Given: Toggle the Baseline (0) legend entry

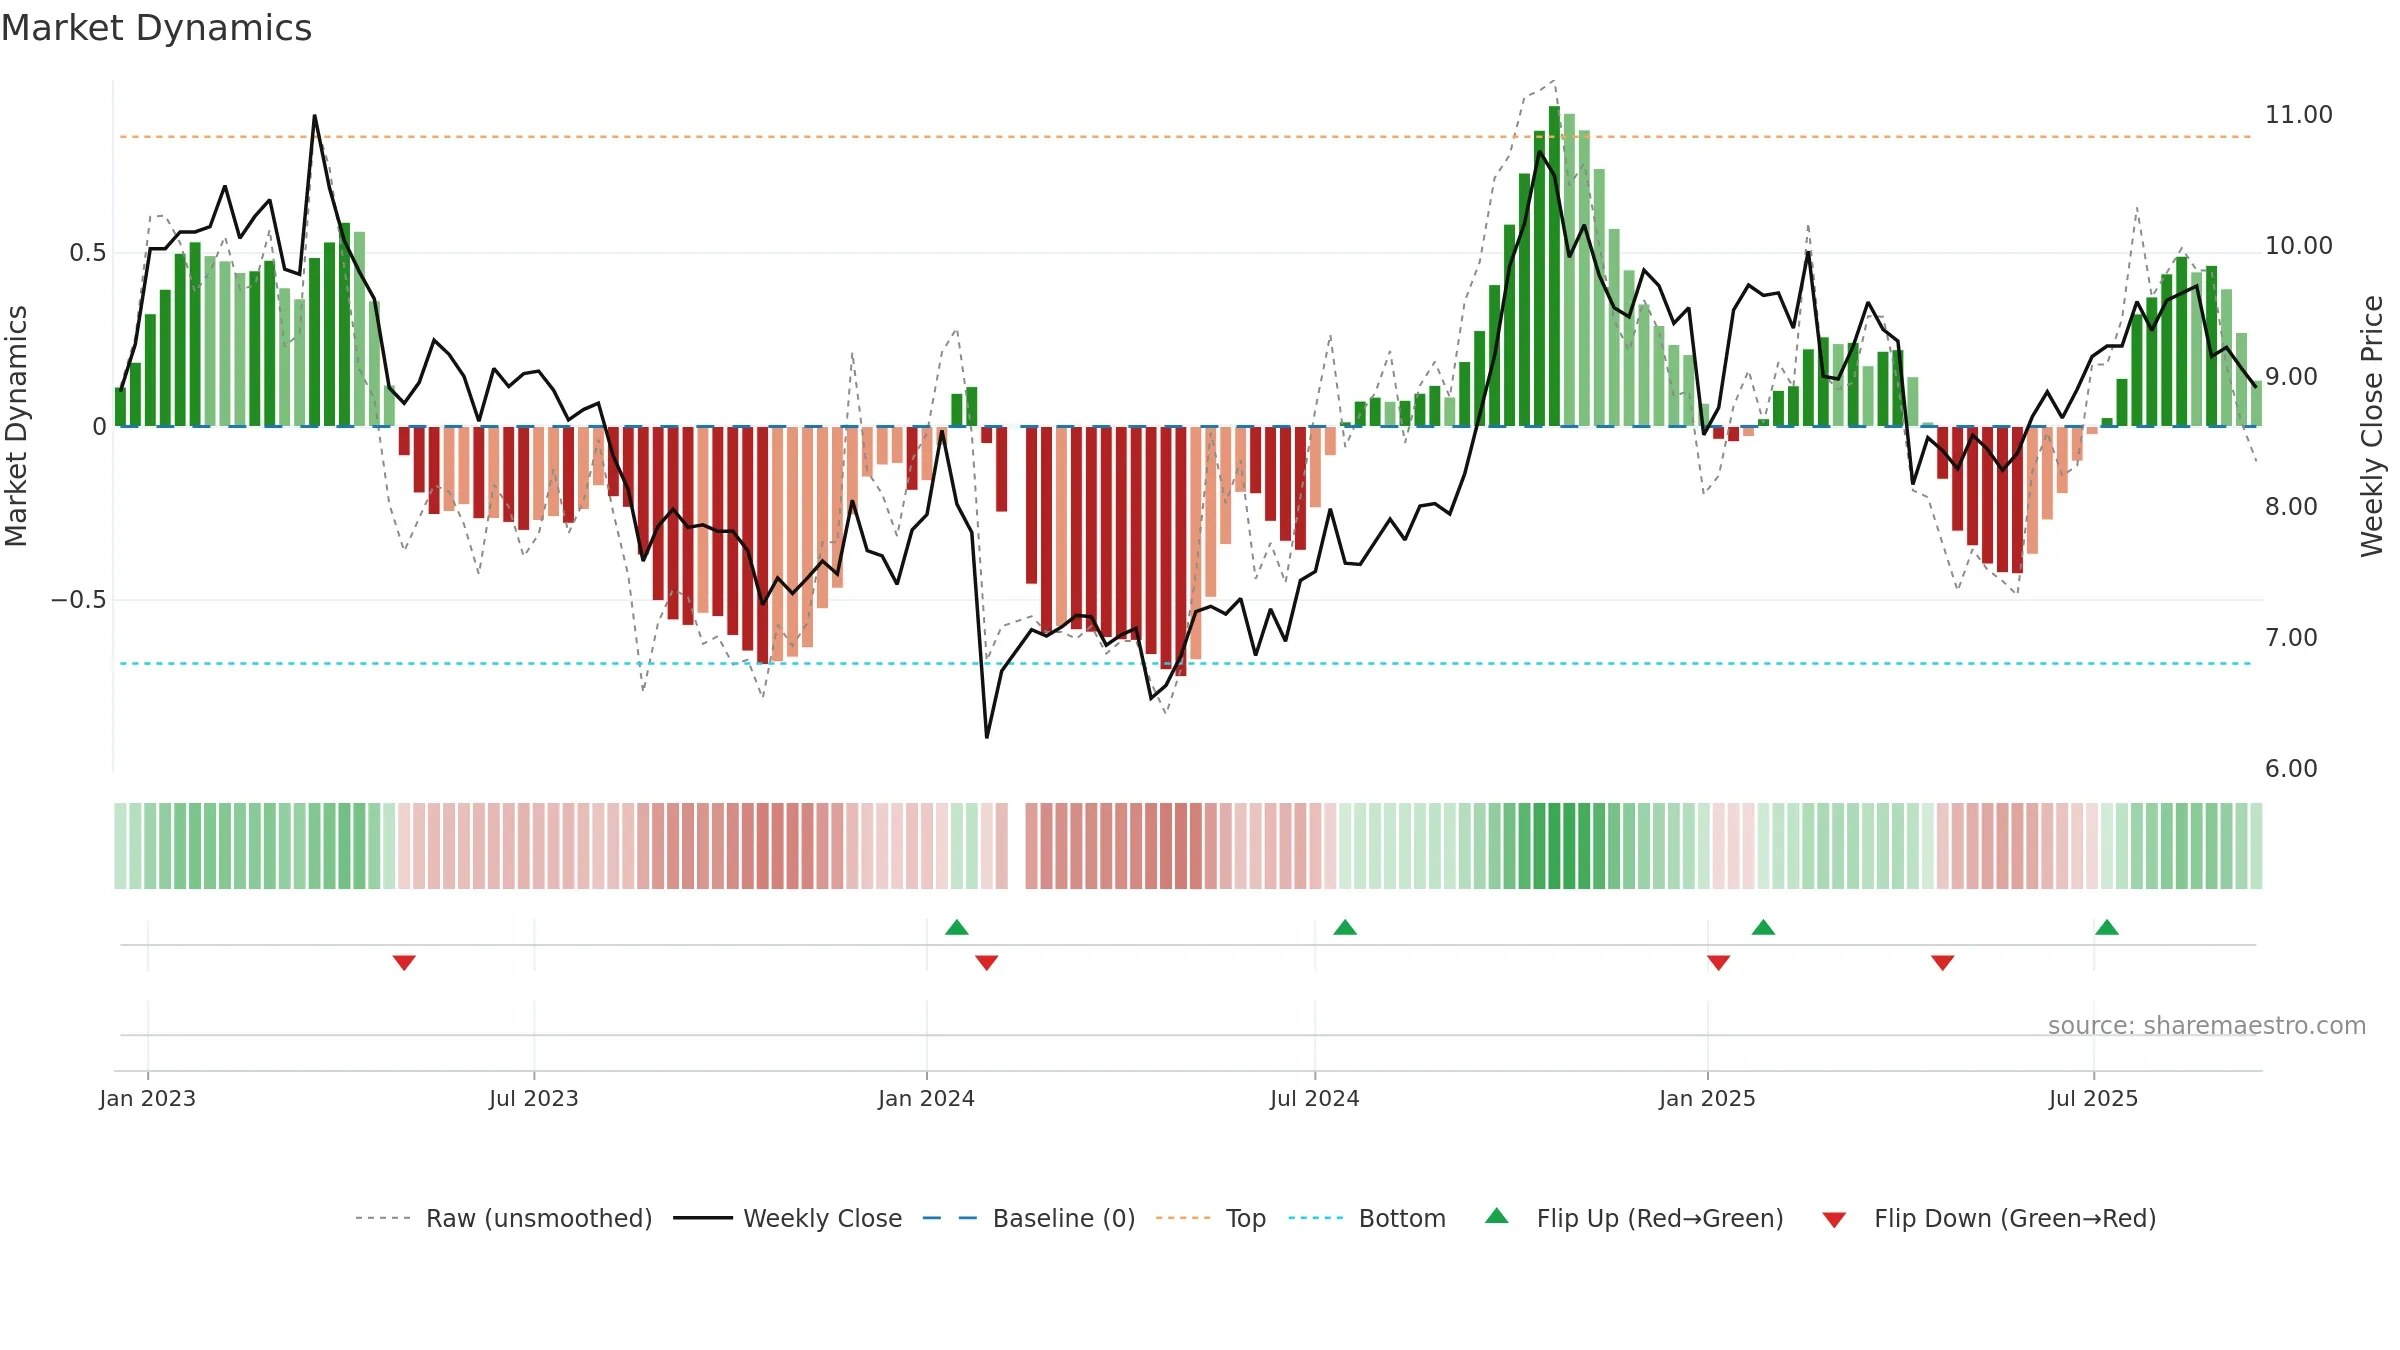Looking at the screenshot, I should tap(1029, 1218).
